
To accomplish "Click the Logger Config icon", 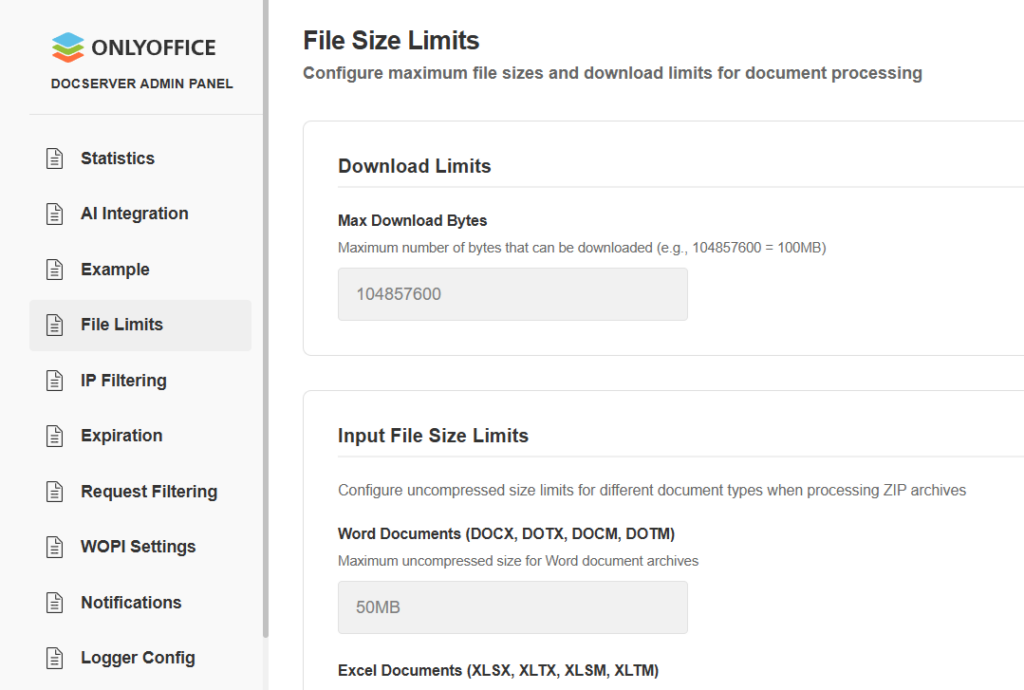I will 55,658.
